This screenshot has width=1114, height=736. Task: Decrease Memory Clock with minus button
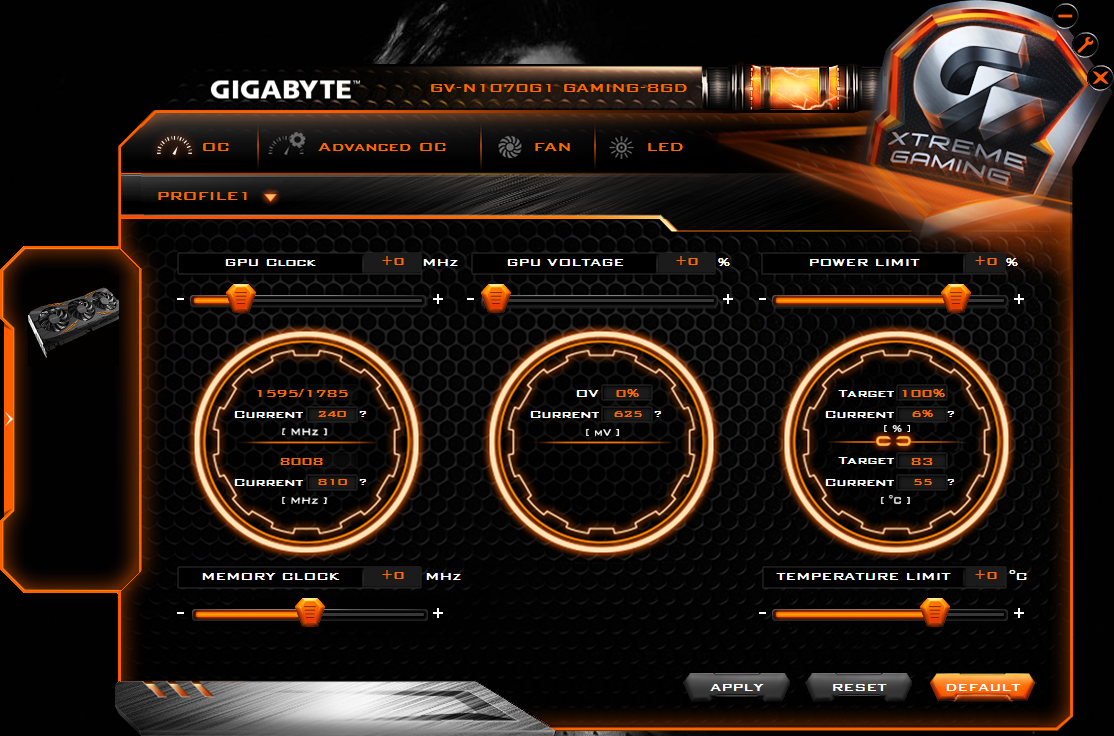click(180, 613)
